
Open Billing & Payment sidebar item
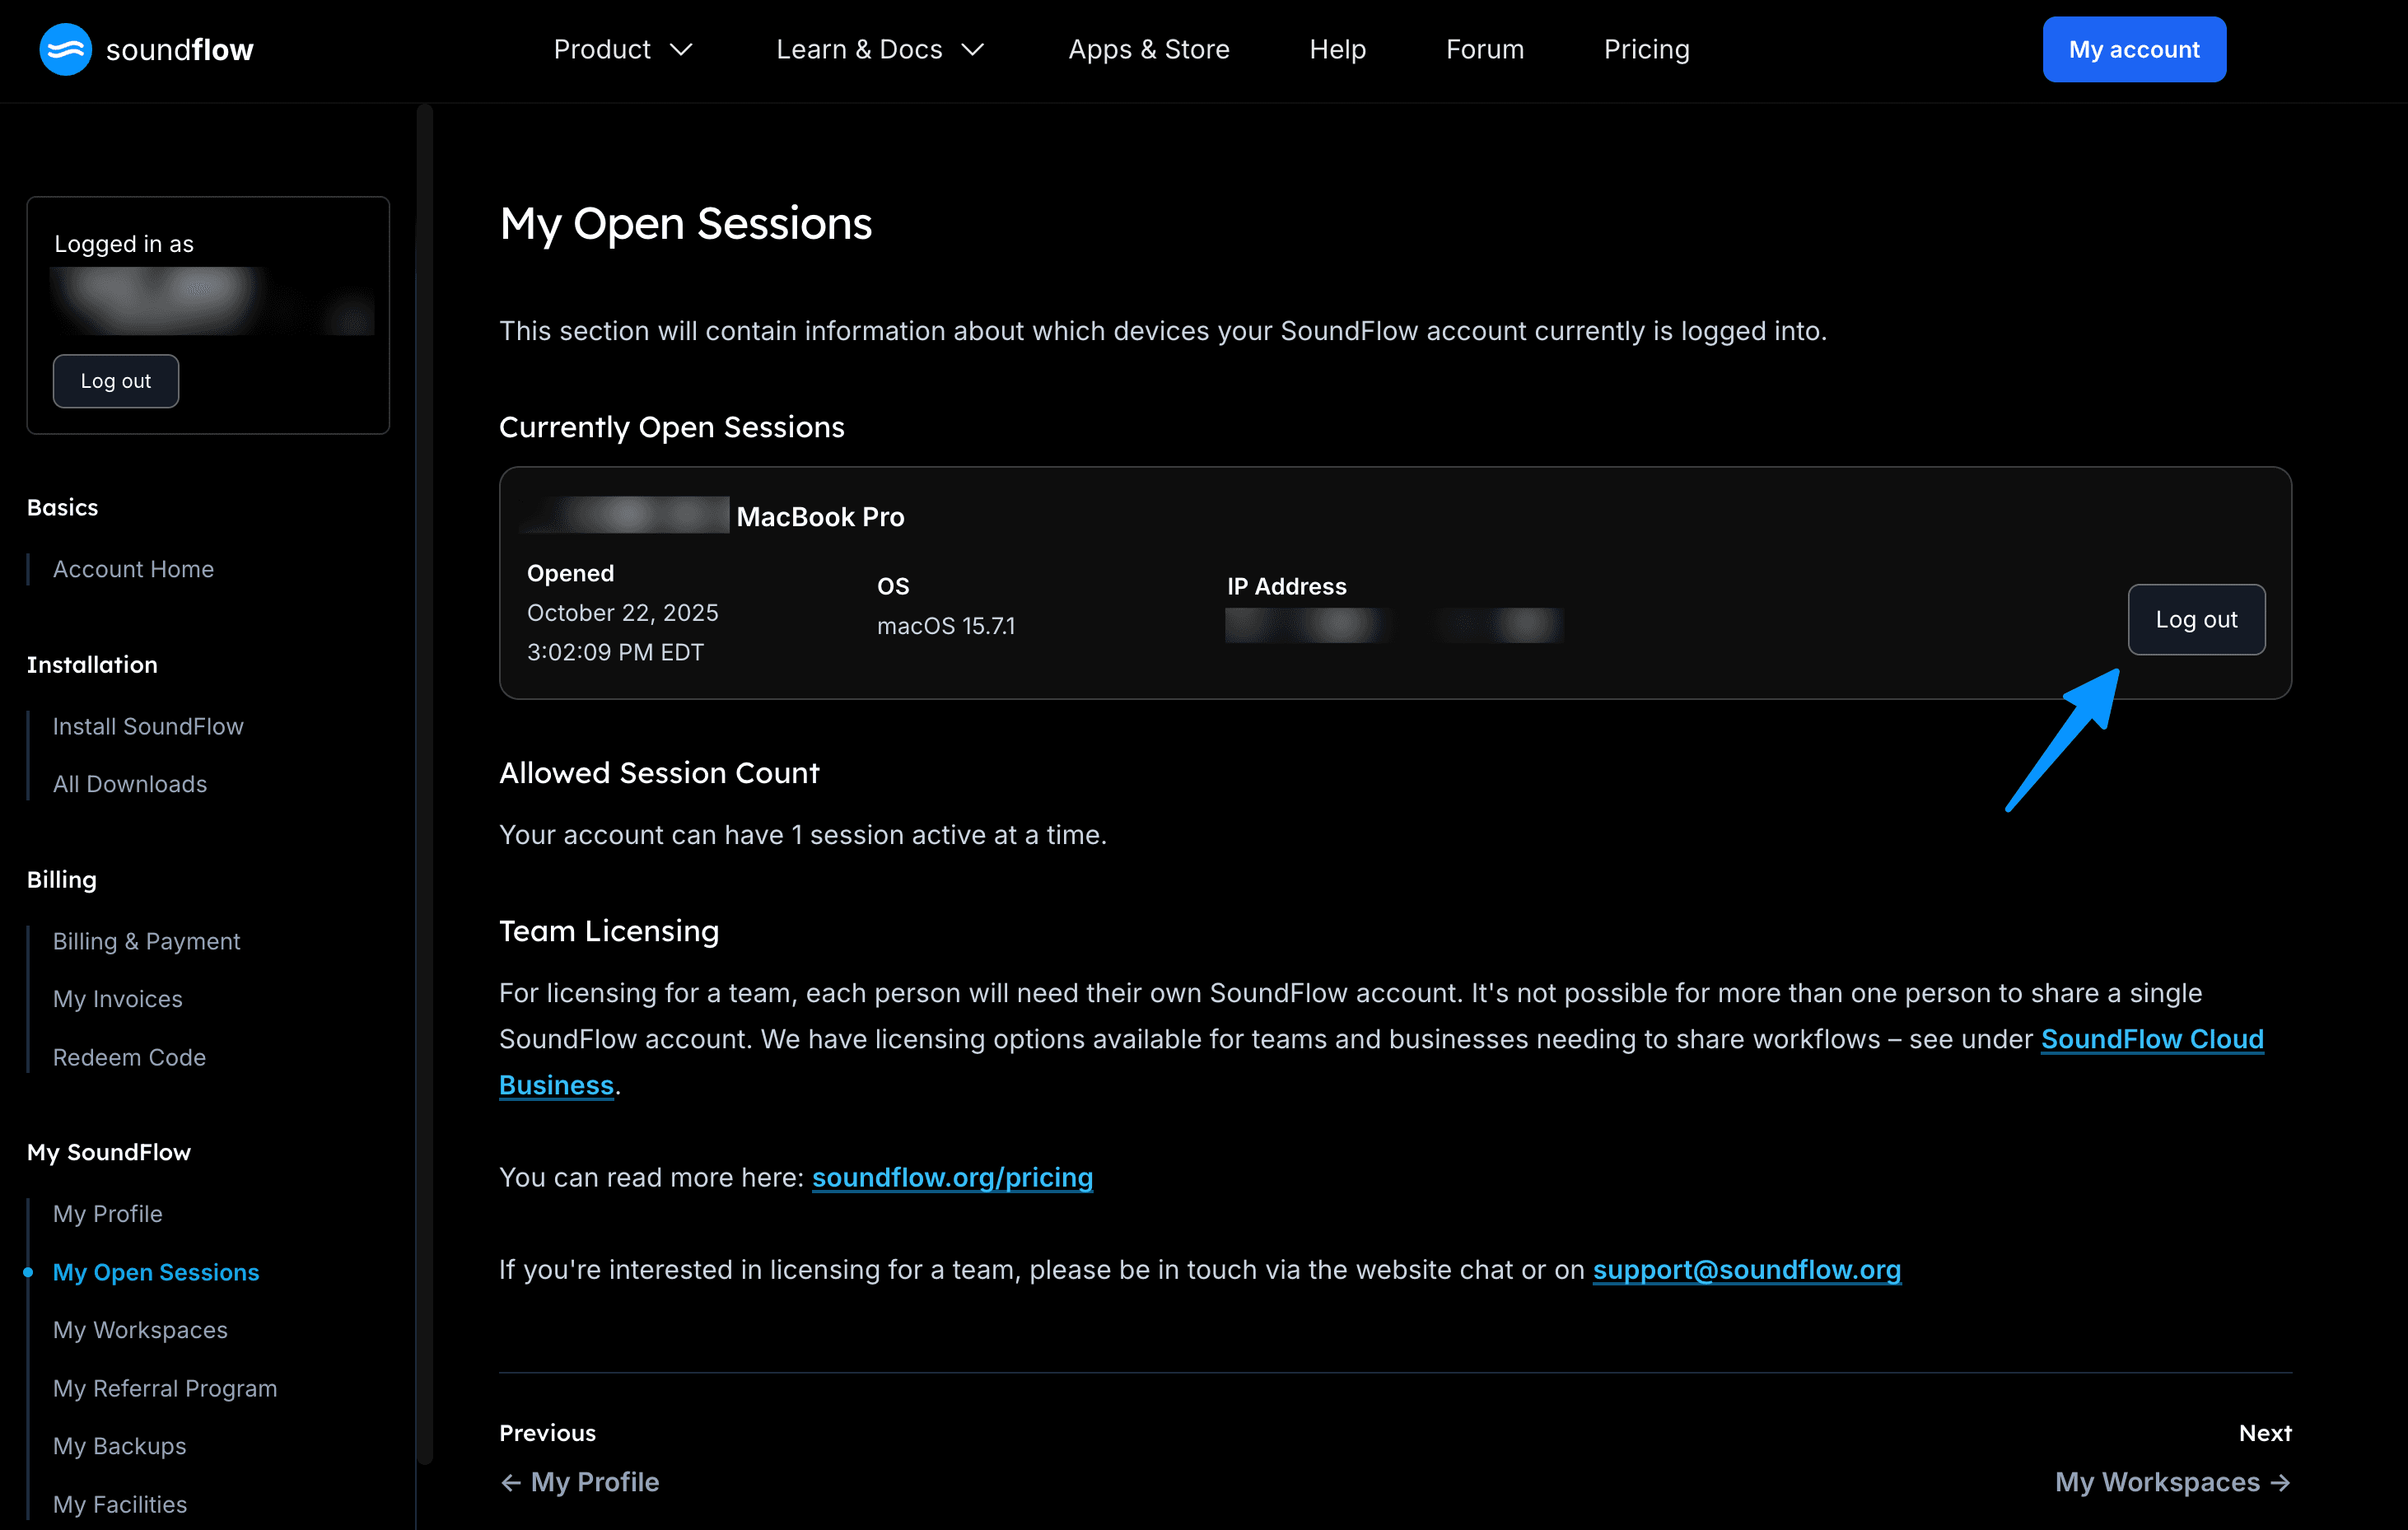click(146, 941)
